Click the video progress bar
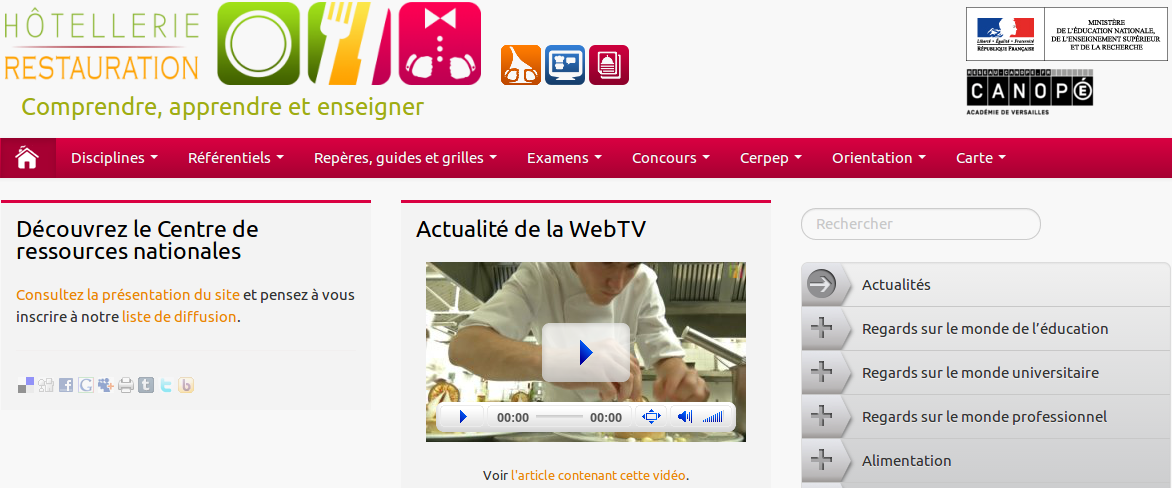 [559, 417]
